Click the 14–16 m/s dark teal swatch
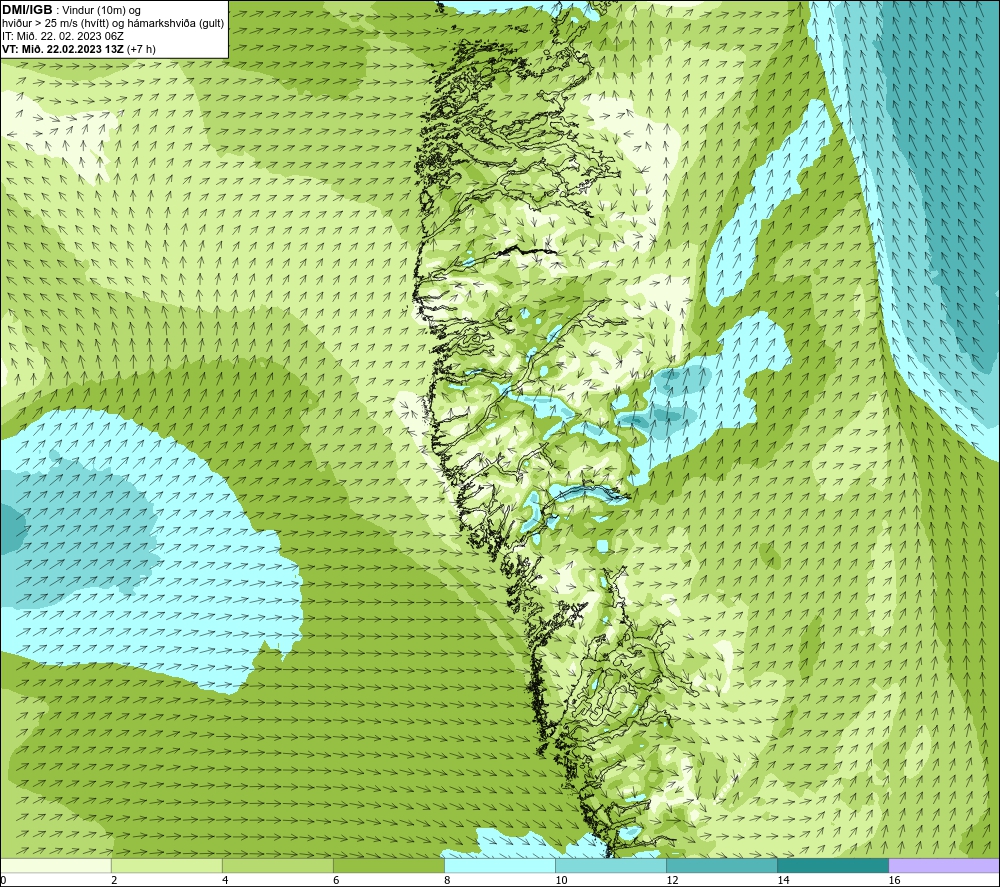This screenshot has height=887, width=1000. (833, 866)
